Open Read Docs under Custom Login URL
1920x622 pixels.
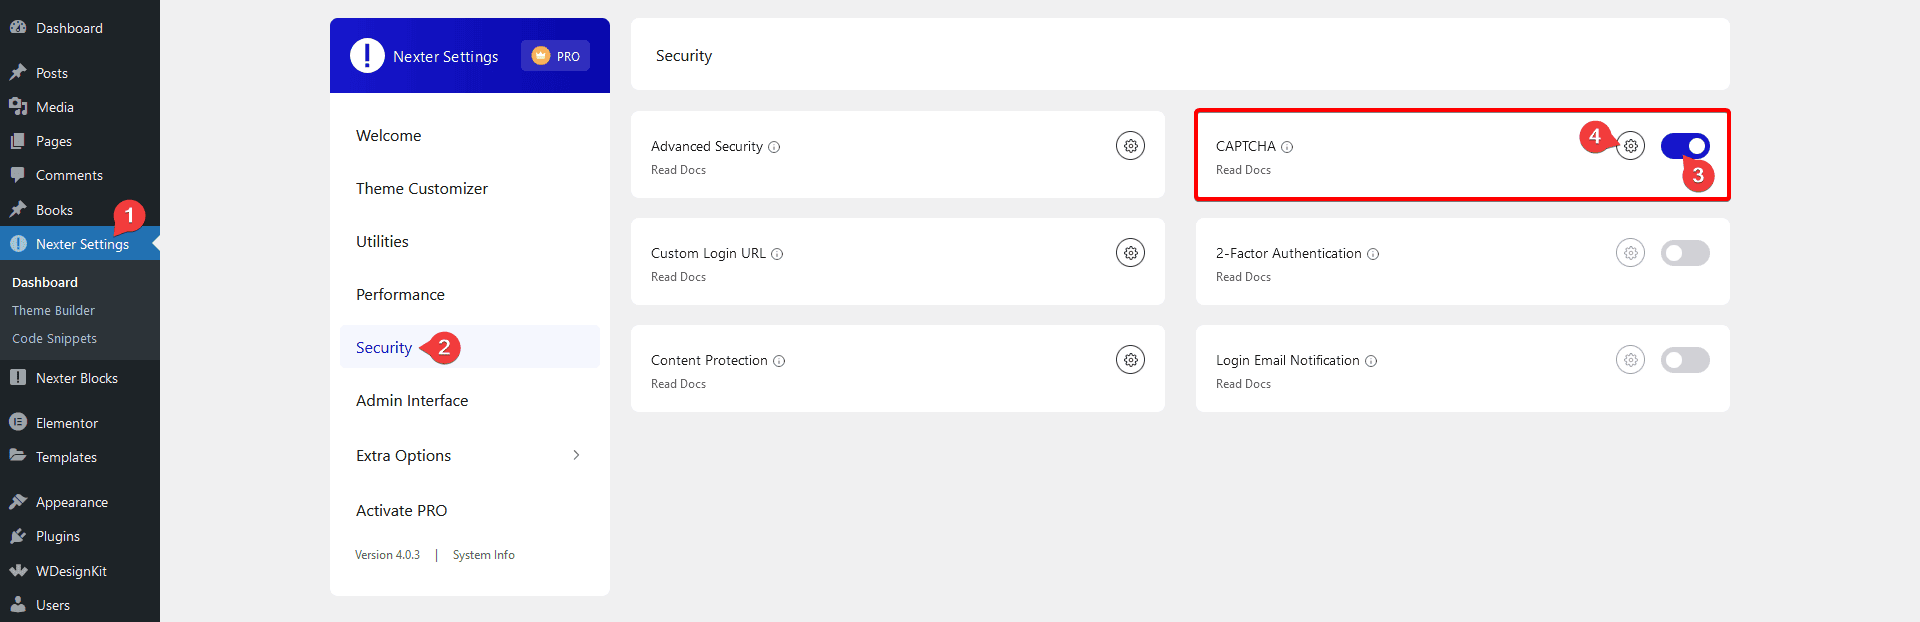tap(678, 277)
